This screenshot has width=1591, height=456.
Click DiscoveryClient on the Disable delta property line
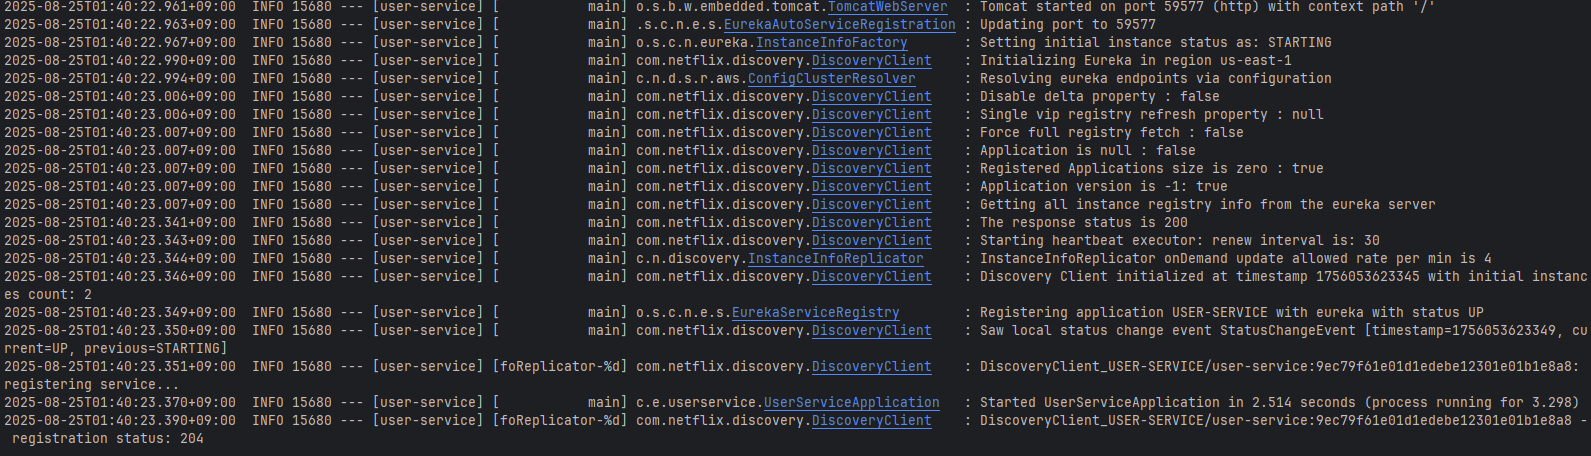click(871, 97)
